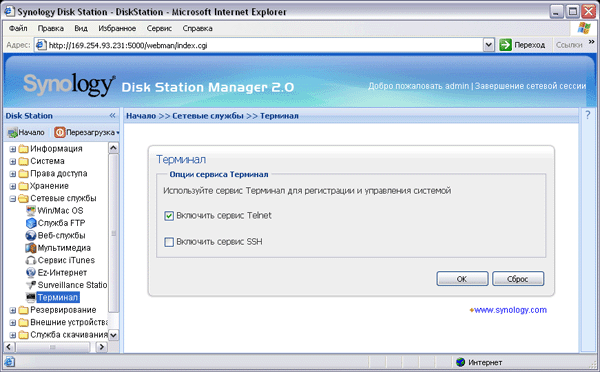The height and width of the screenshot is (372, 600).
Task: Click Начало in the breadcrumb
Action: tap(141, 116)
